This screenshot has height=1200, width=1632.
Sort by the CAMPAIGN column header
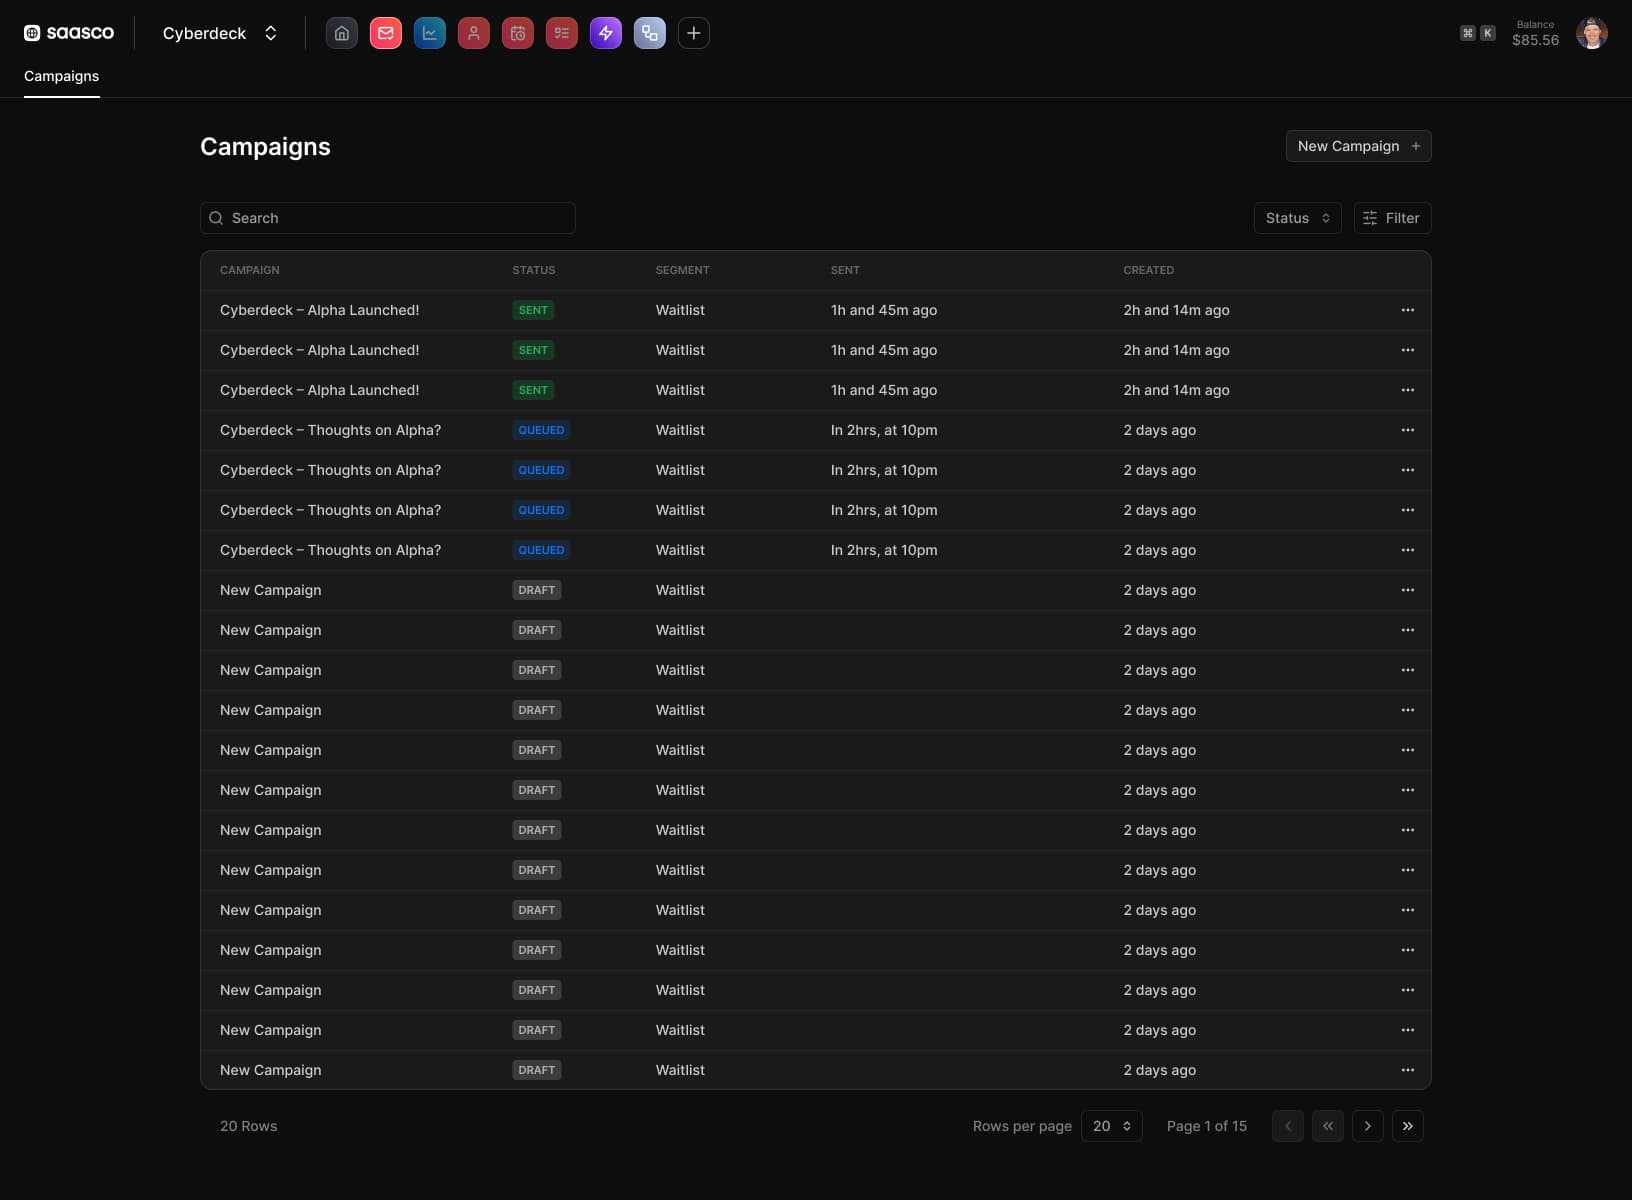[x=249, y=270]
